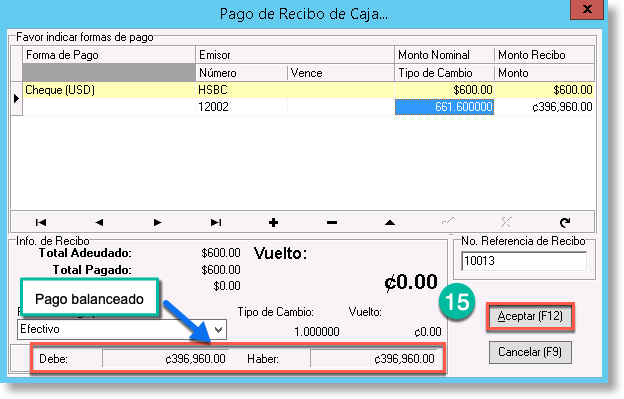Click Aceptar (F12) button

530,316
